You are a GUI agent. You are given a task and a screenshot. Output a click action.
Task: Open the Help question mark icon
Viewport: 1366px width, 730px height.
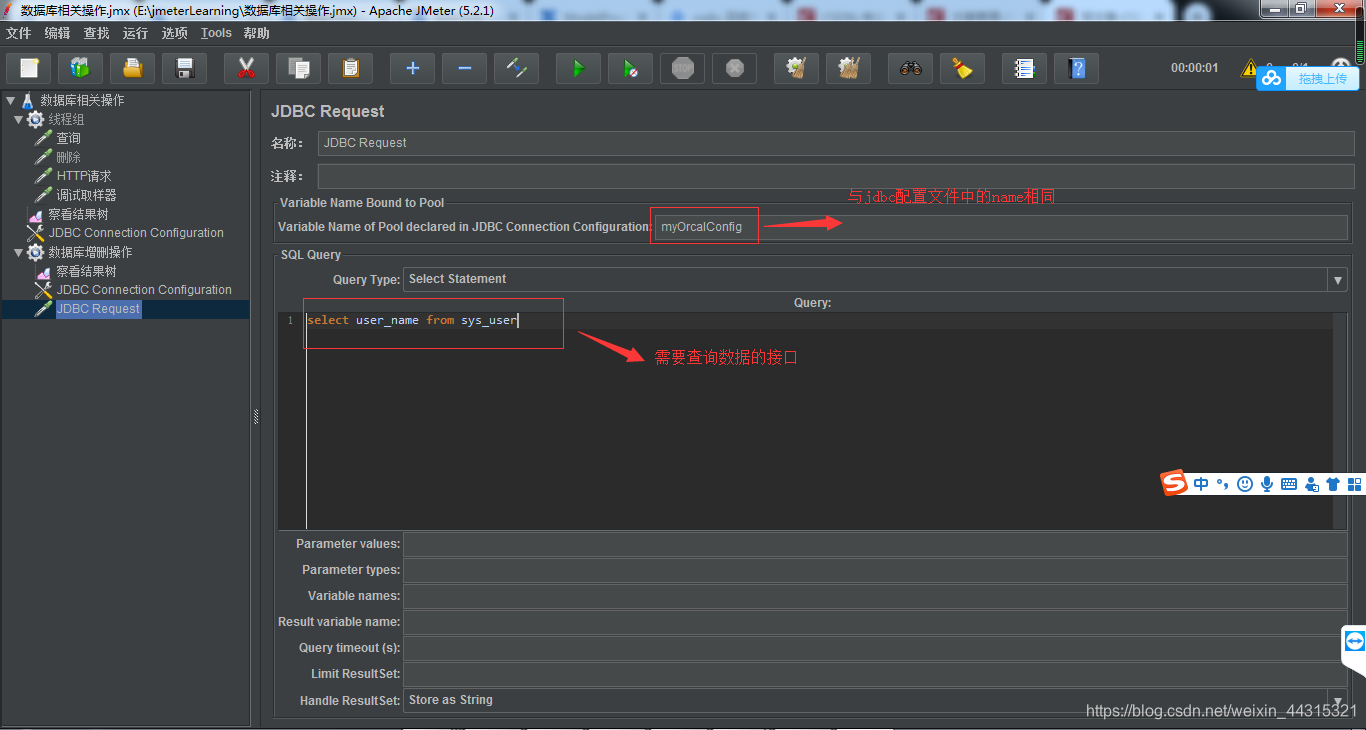(1076, 68)
